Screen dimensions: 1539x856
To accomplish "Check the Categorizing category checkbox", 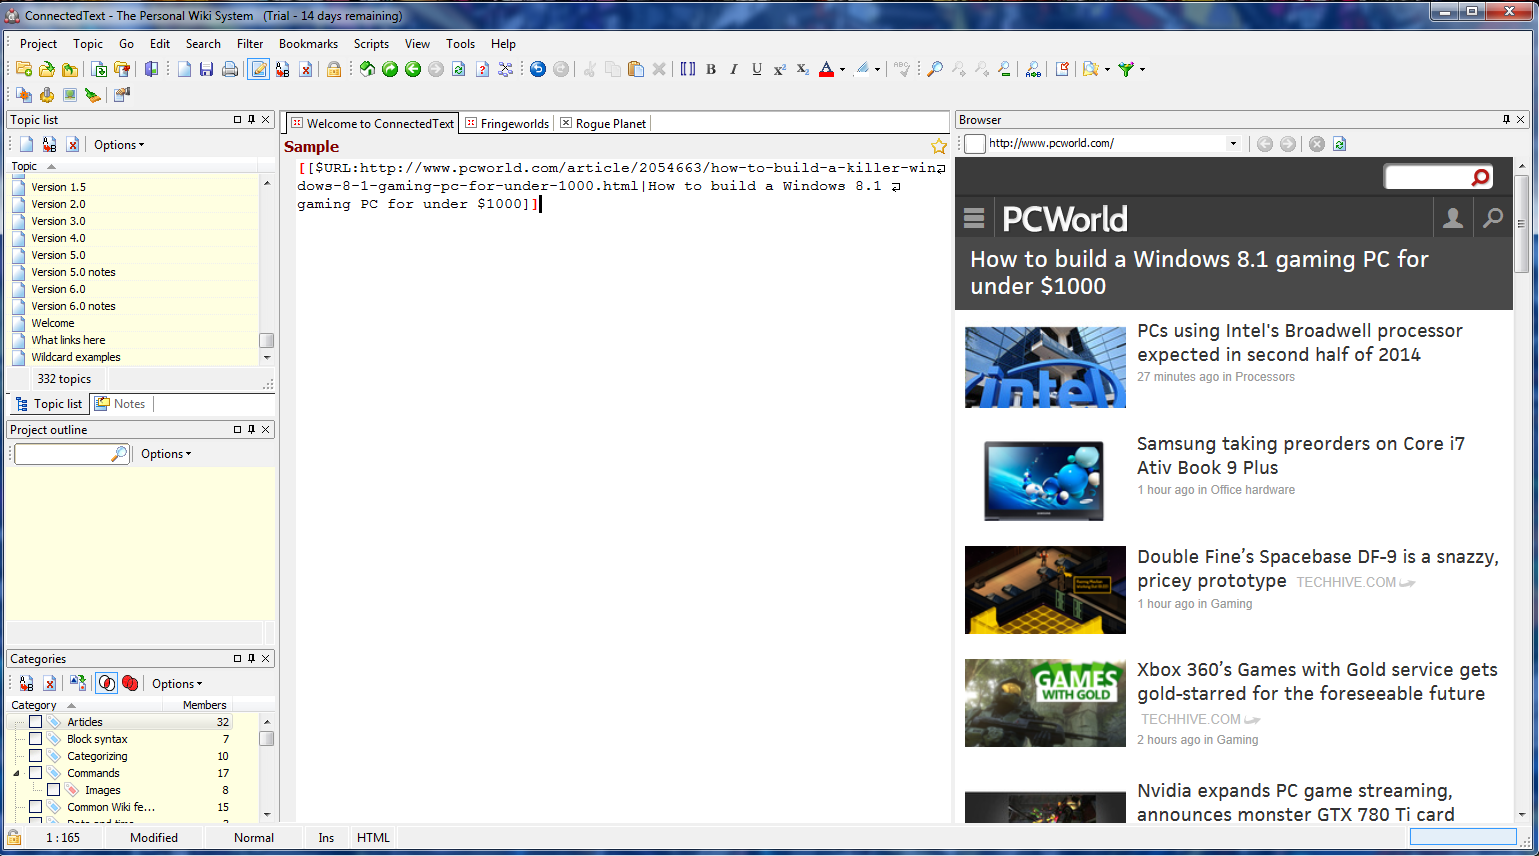I will click(x=35, y=756).
